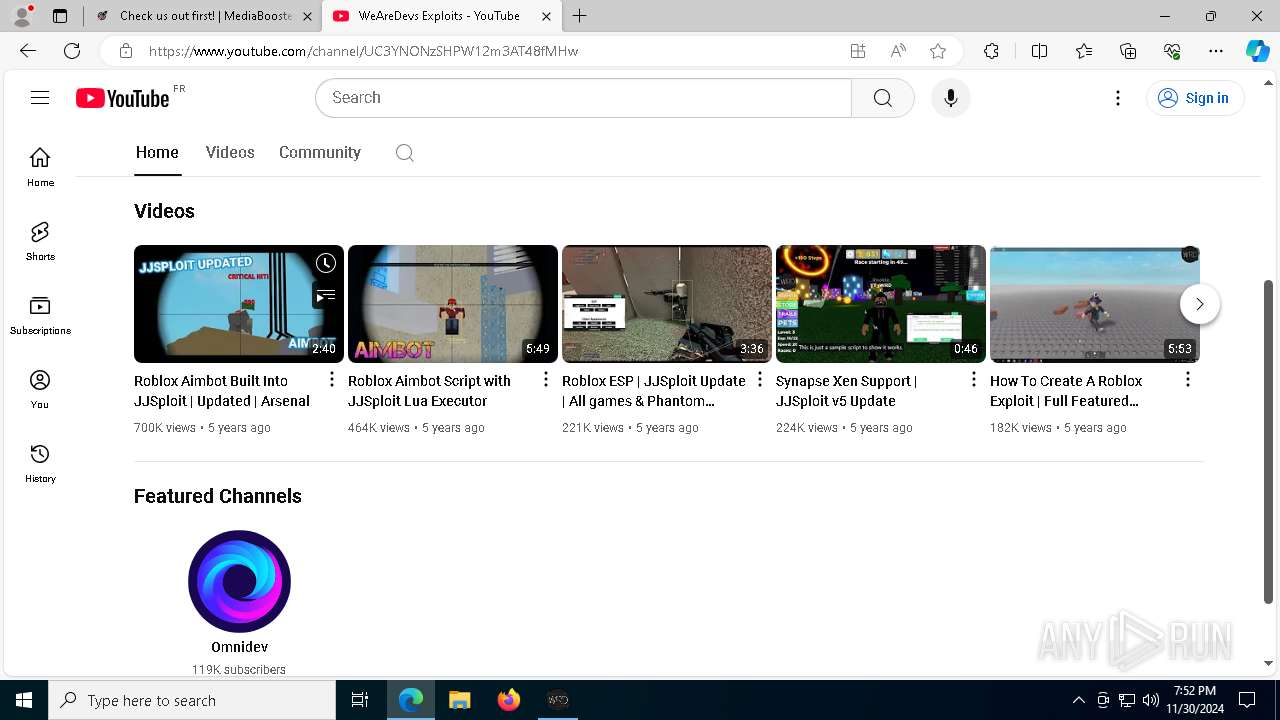View site information lock icon
1280x720 pixels.
125,51
